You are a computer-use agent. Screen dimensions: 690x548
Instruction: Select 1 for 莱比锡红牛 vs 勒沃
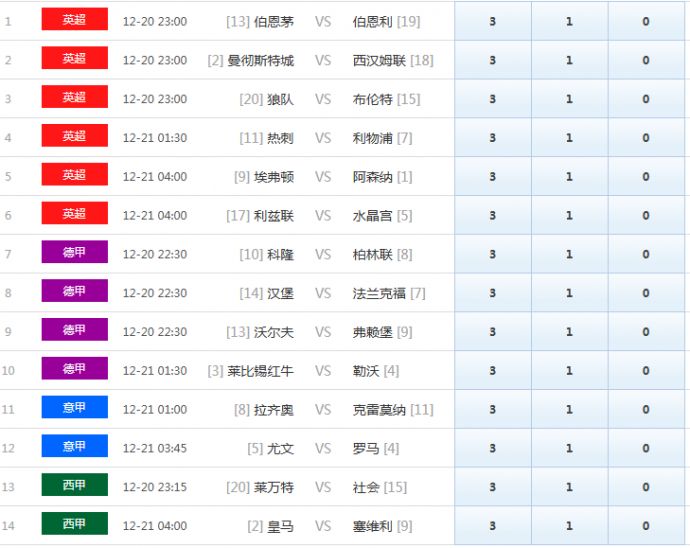click(x=570, y=370)
